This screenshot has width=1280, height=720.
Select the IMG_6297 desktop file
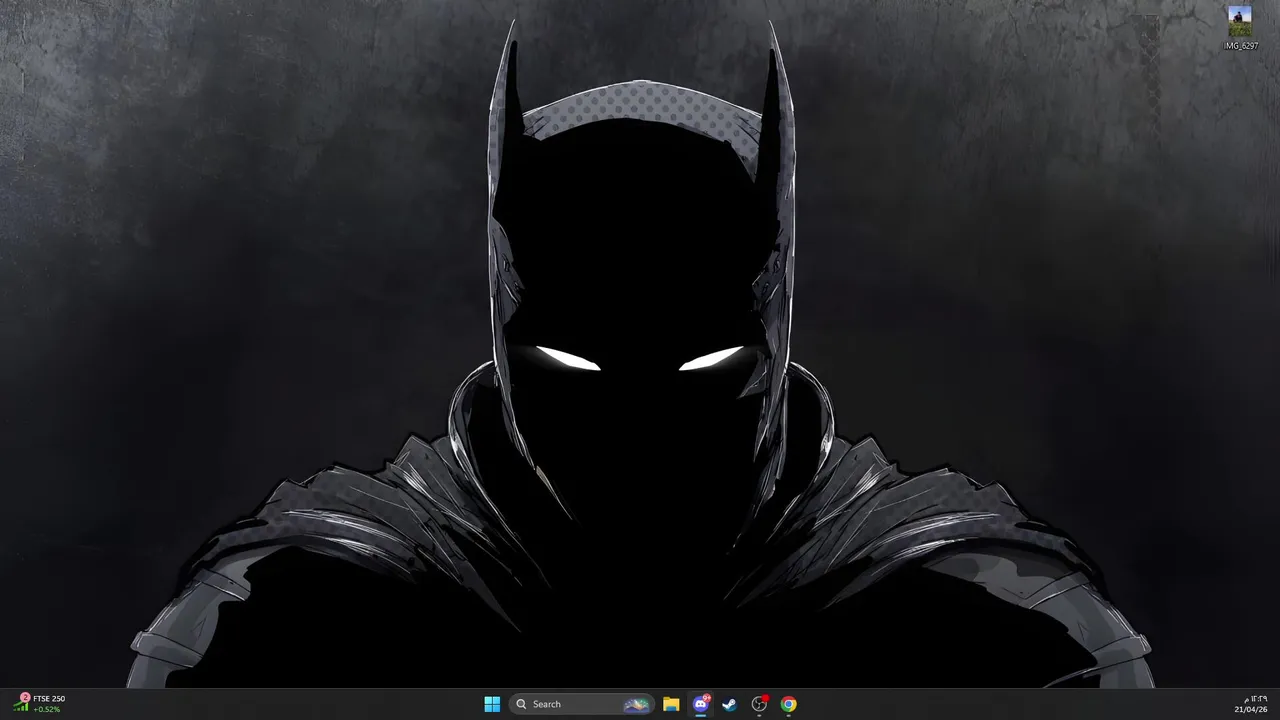click(x=1240, y=28)
